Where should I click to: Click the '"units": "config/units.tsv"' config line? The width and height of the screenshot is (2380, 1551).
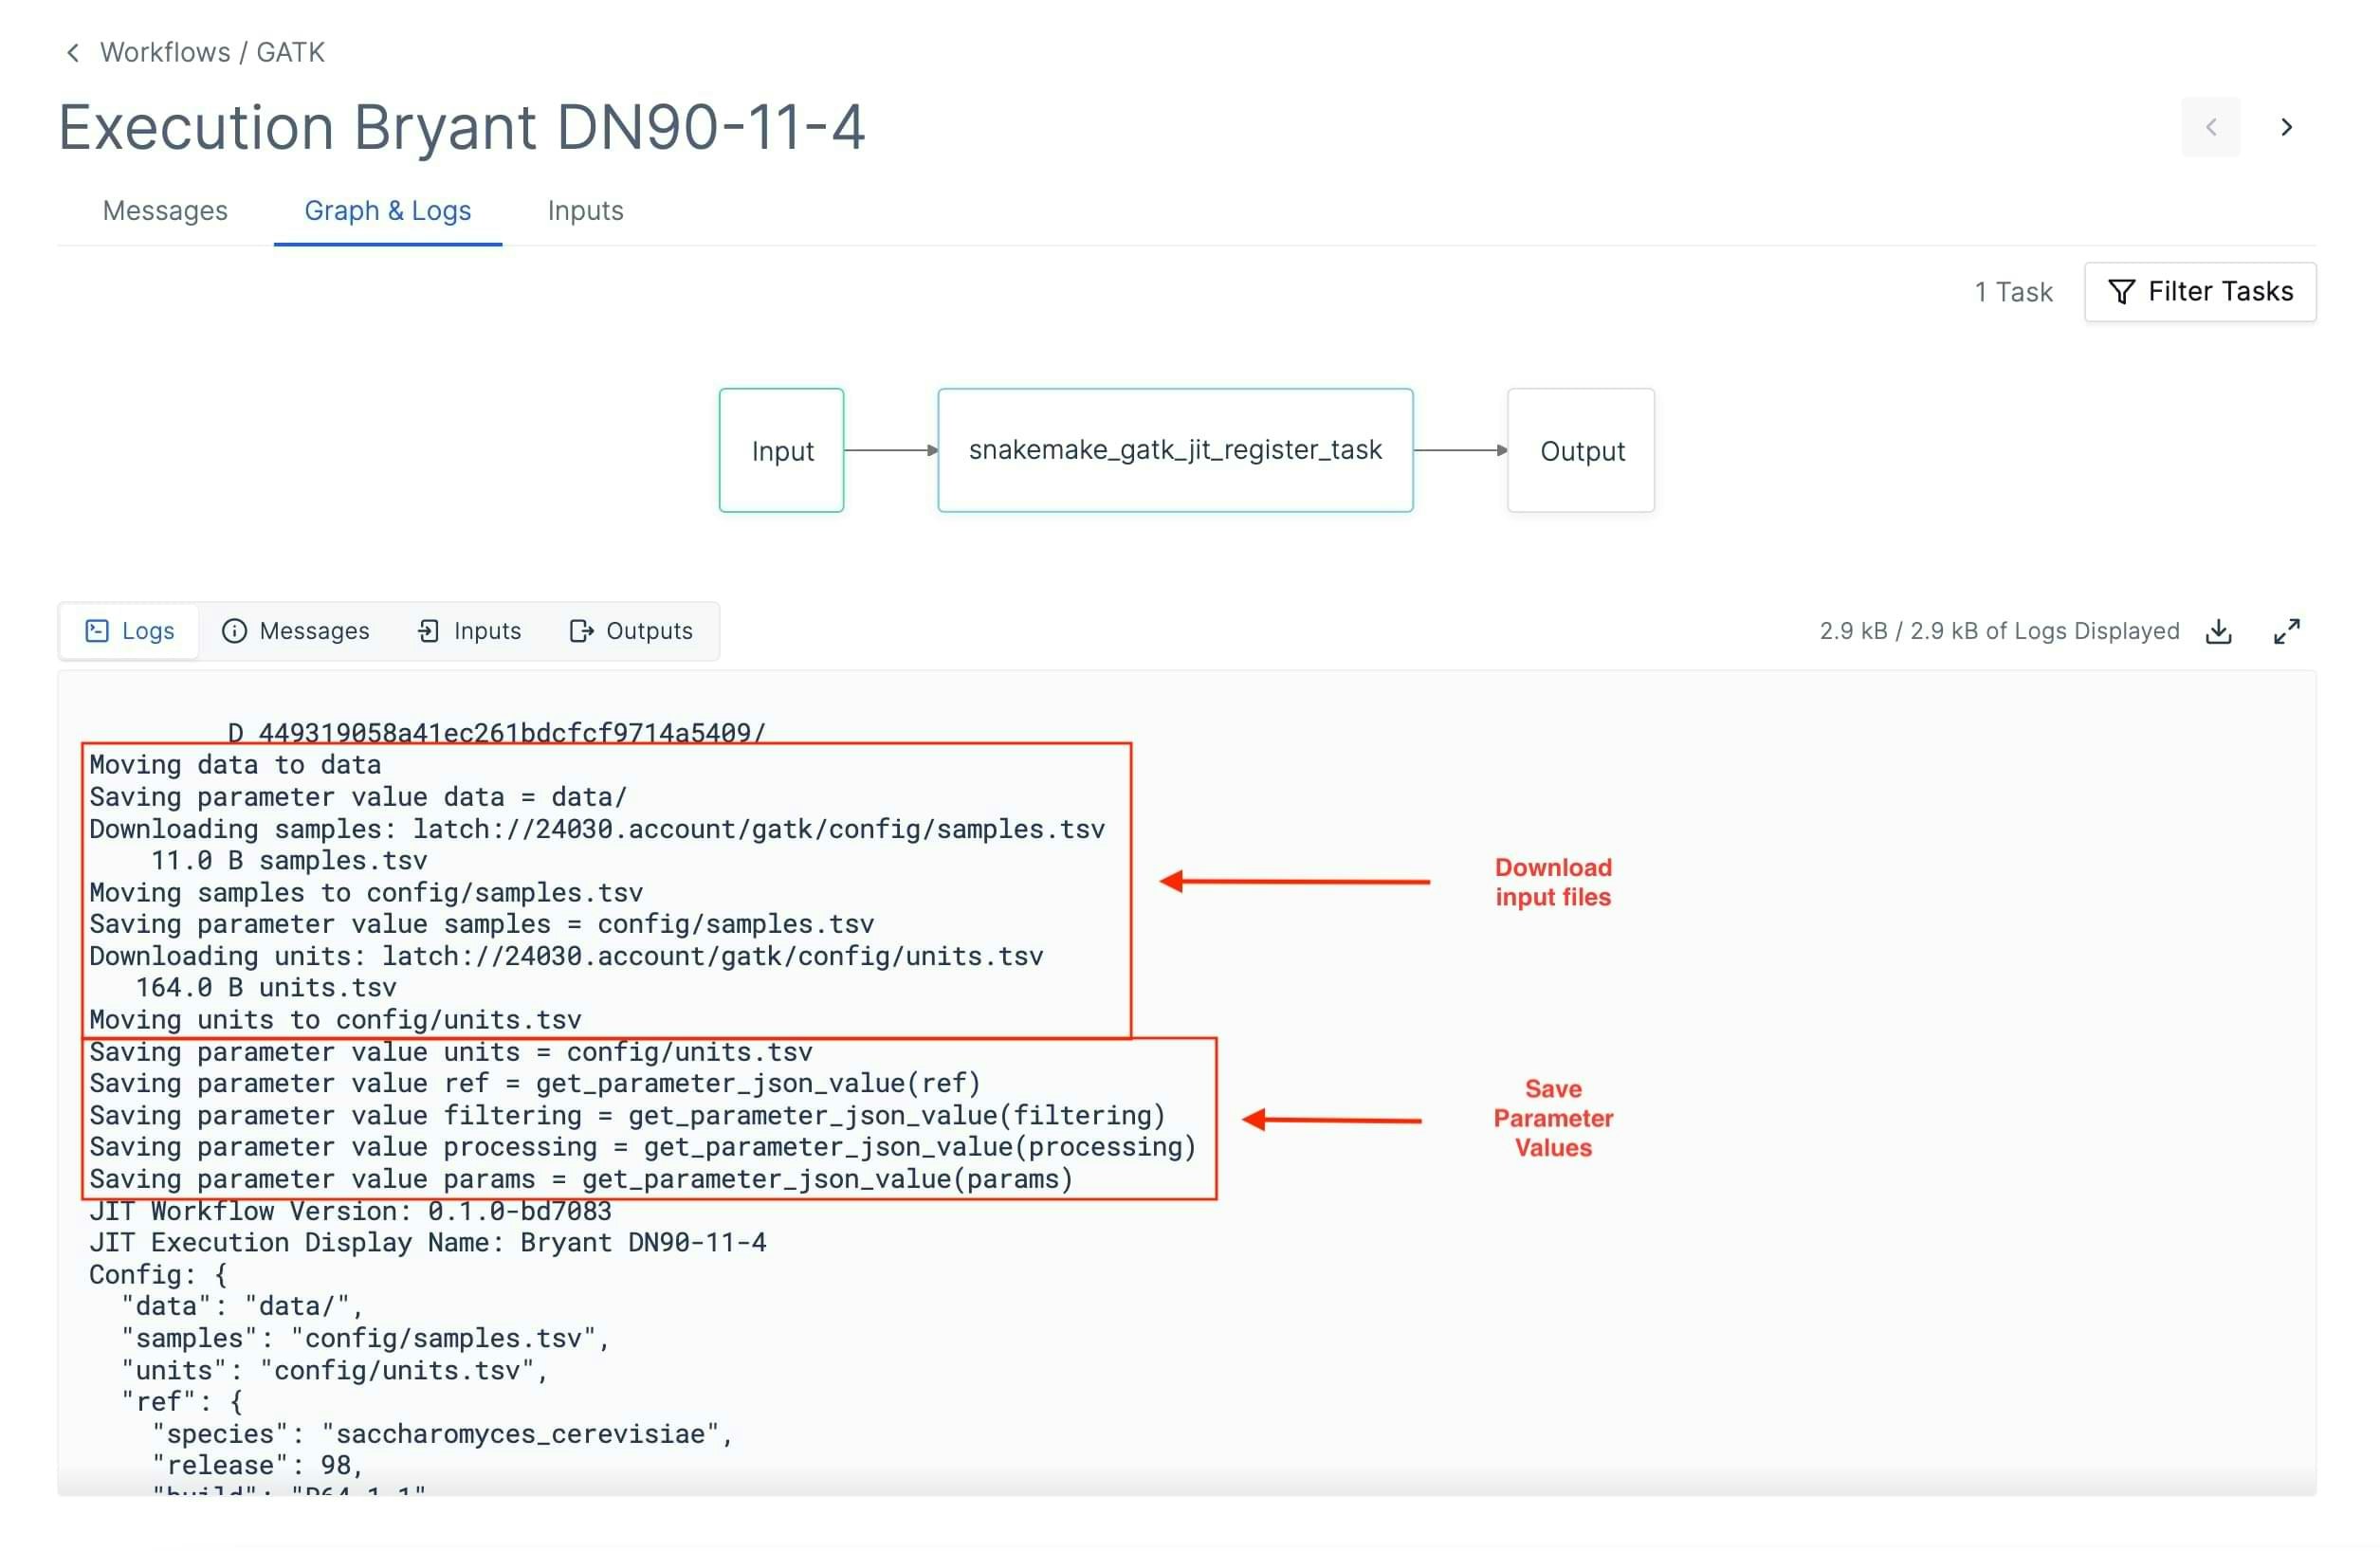(x=335, y=1371)
